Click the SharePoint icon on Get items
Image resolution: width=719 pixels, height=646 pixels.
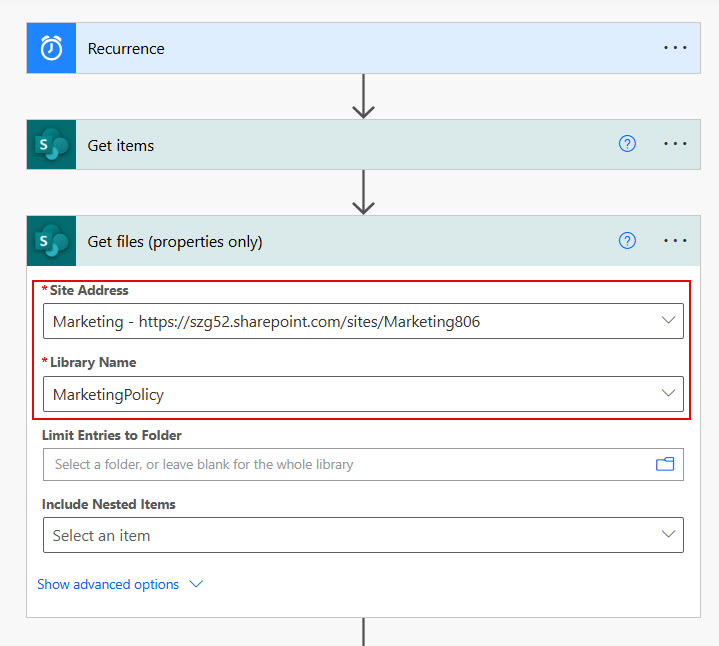click(x=51, y=145)
